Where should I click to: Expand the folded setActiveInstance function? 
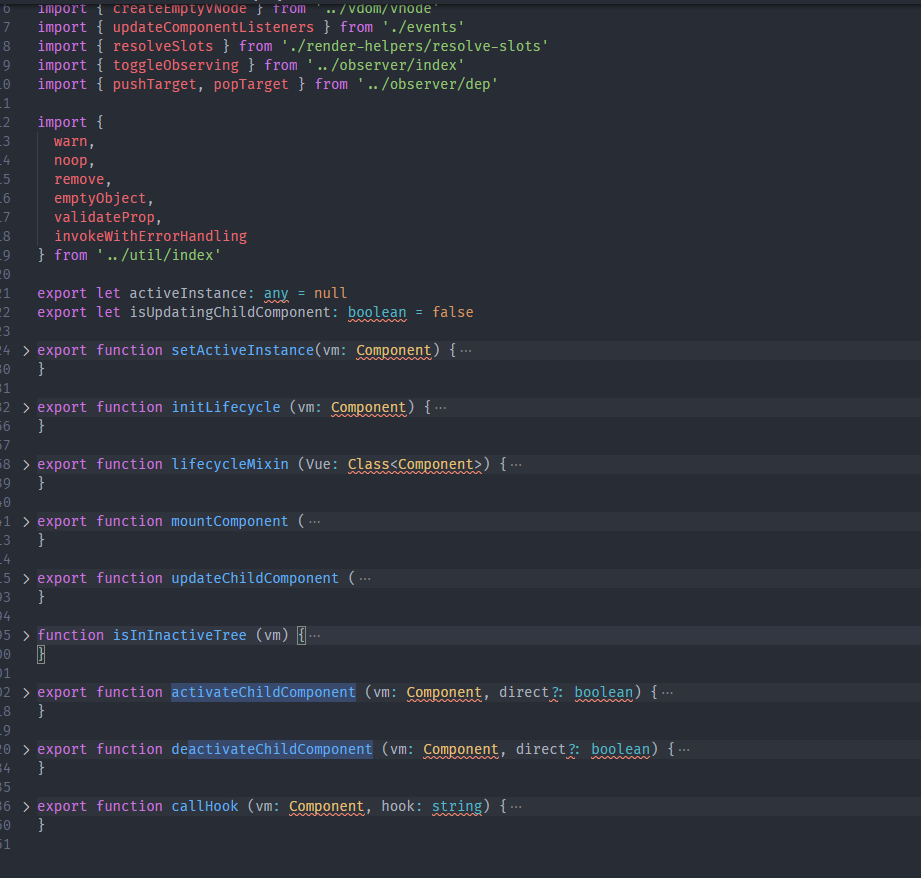pos(26,351)
